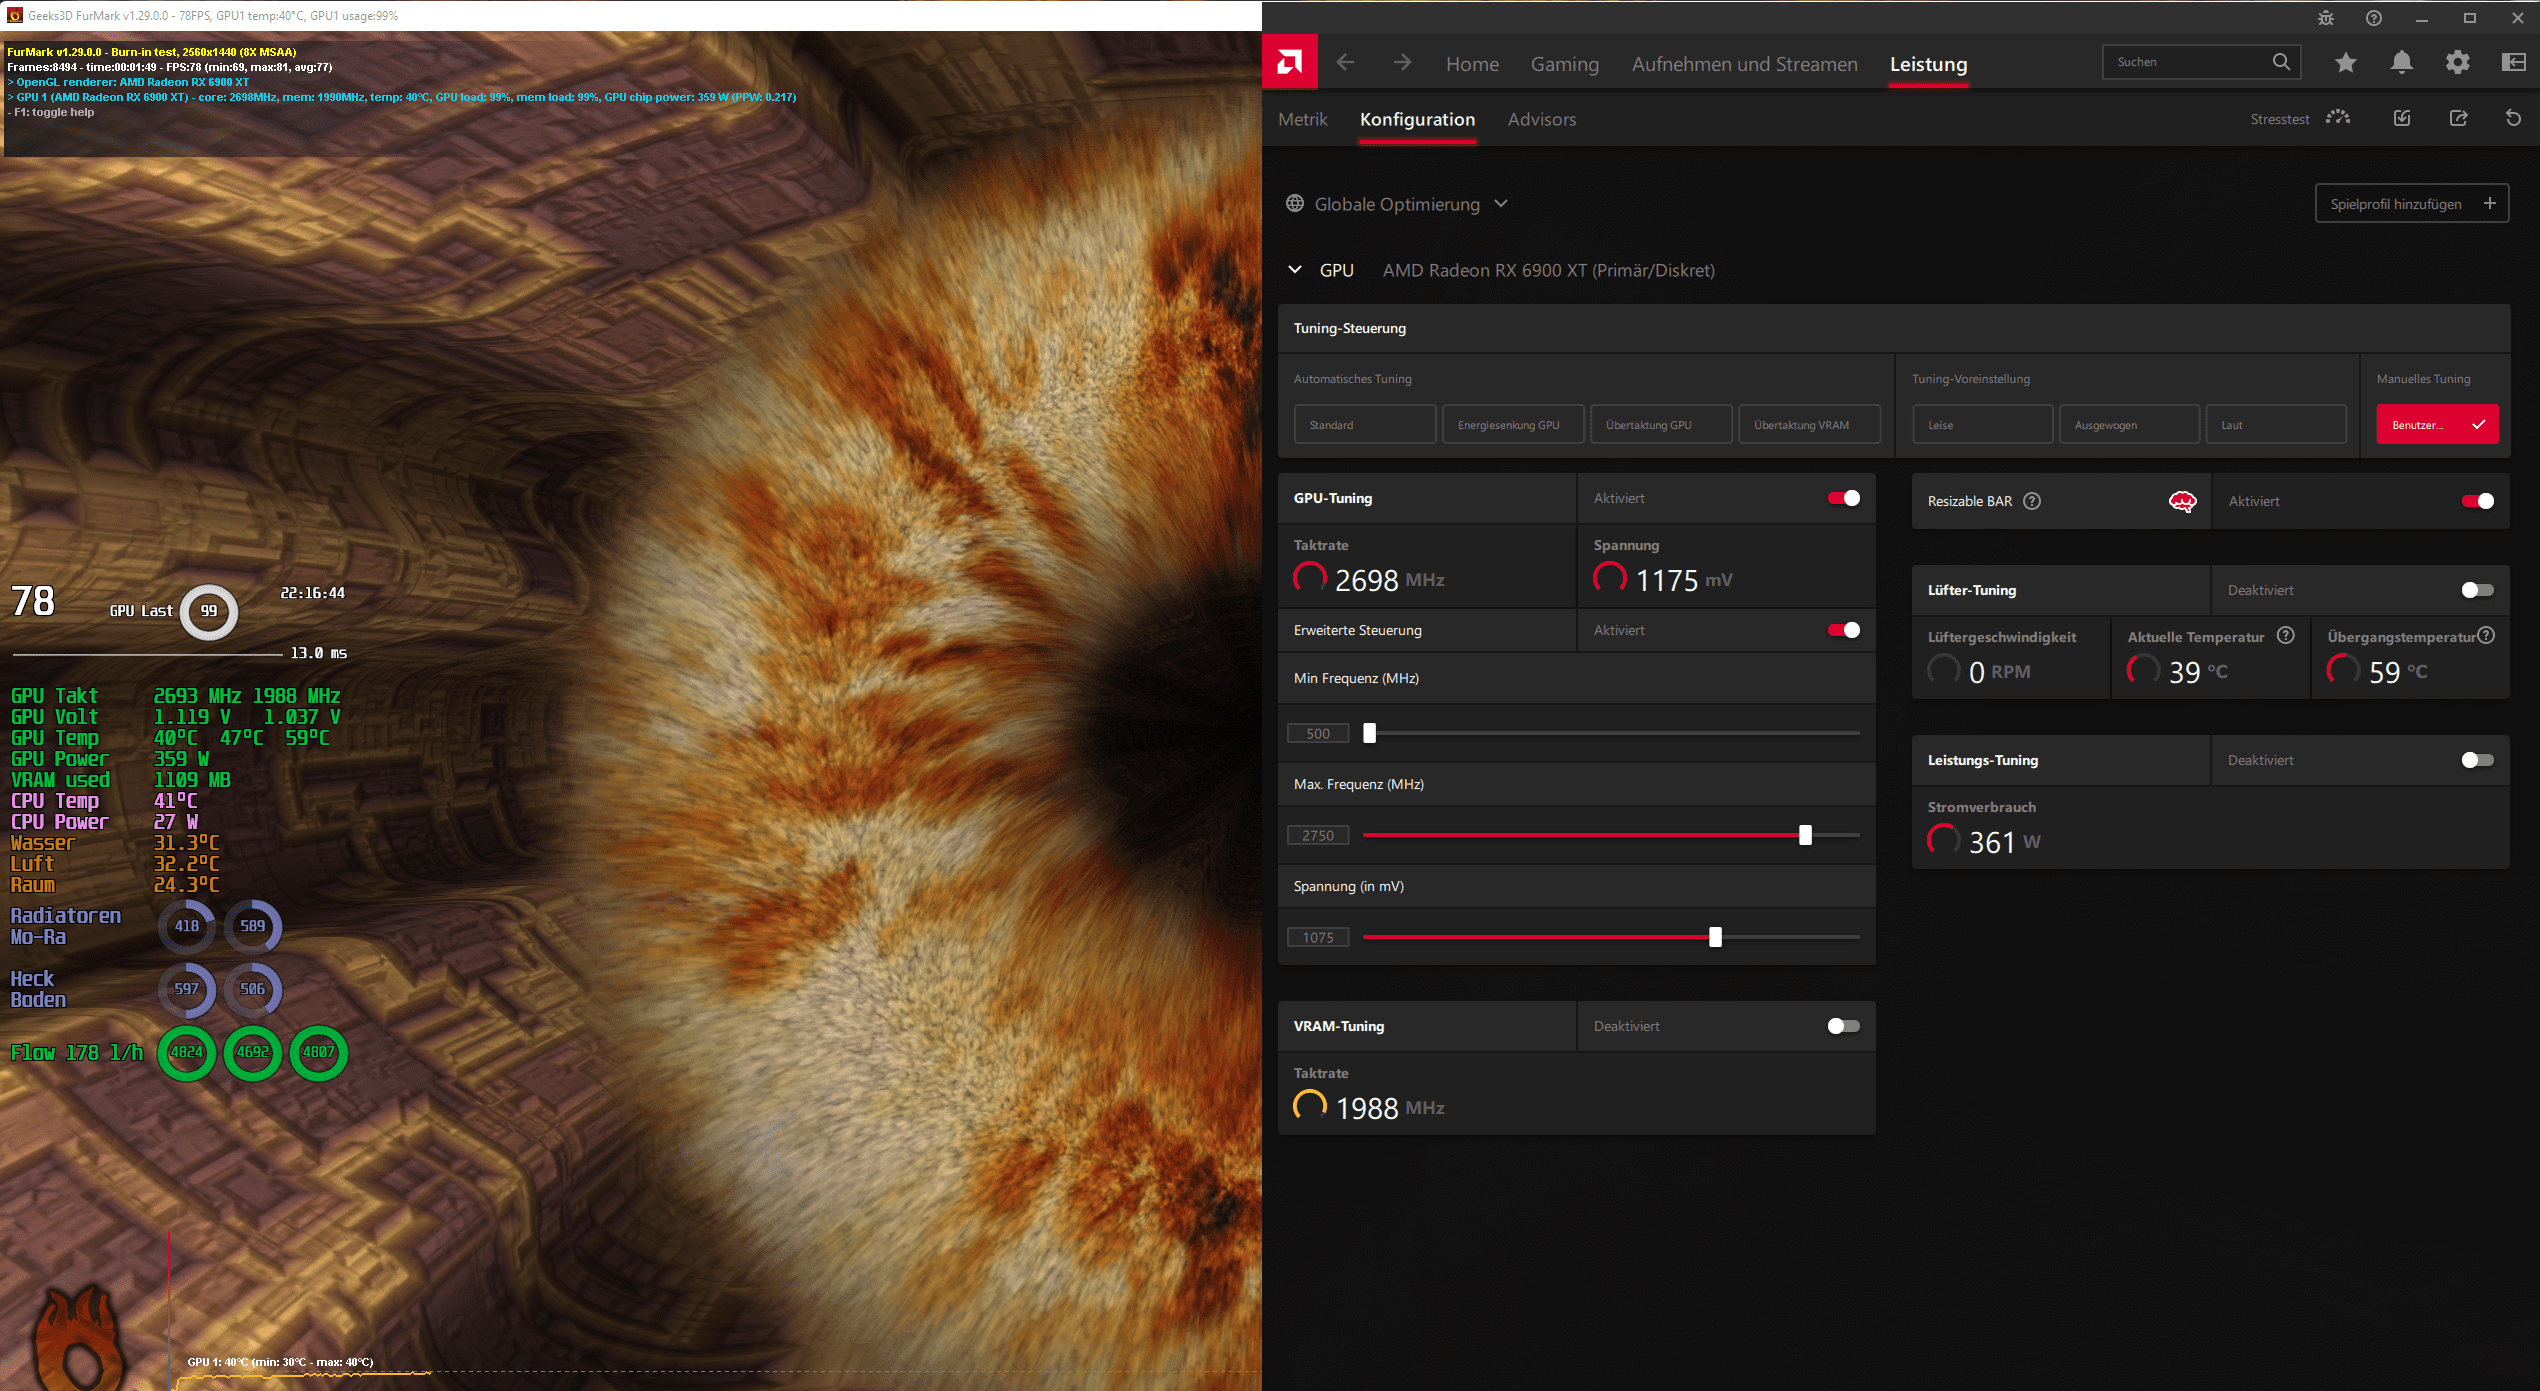
Task: Enable the Leistungs-Tuning switch
Action: [x=2477, y=760]
